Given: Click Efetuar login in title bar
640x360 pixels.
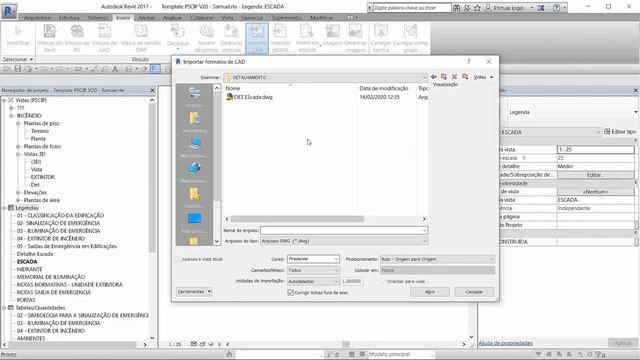Looking at the screenshot, I should click(x=509, y=8).
